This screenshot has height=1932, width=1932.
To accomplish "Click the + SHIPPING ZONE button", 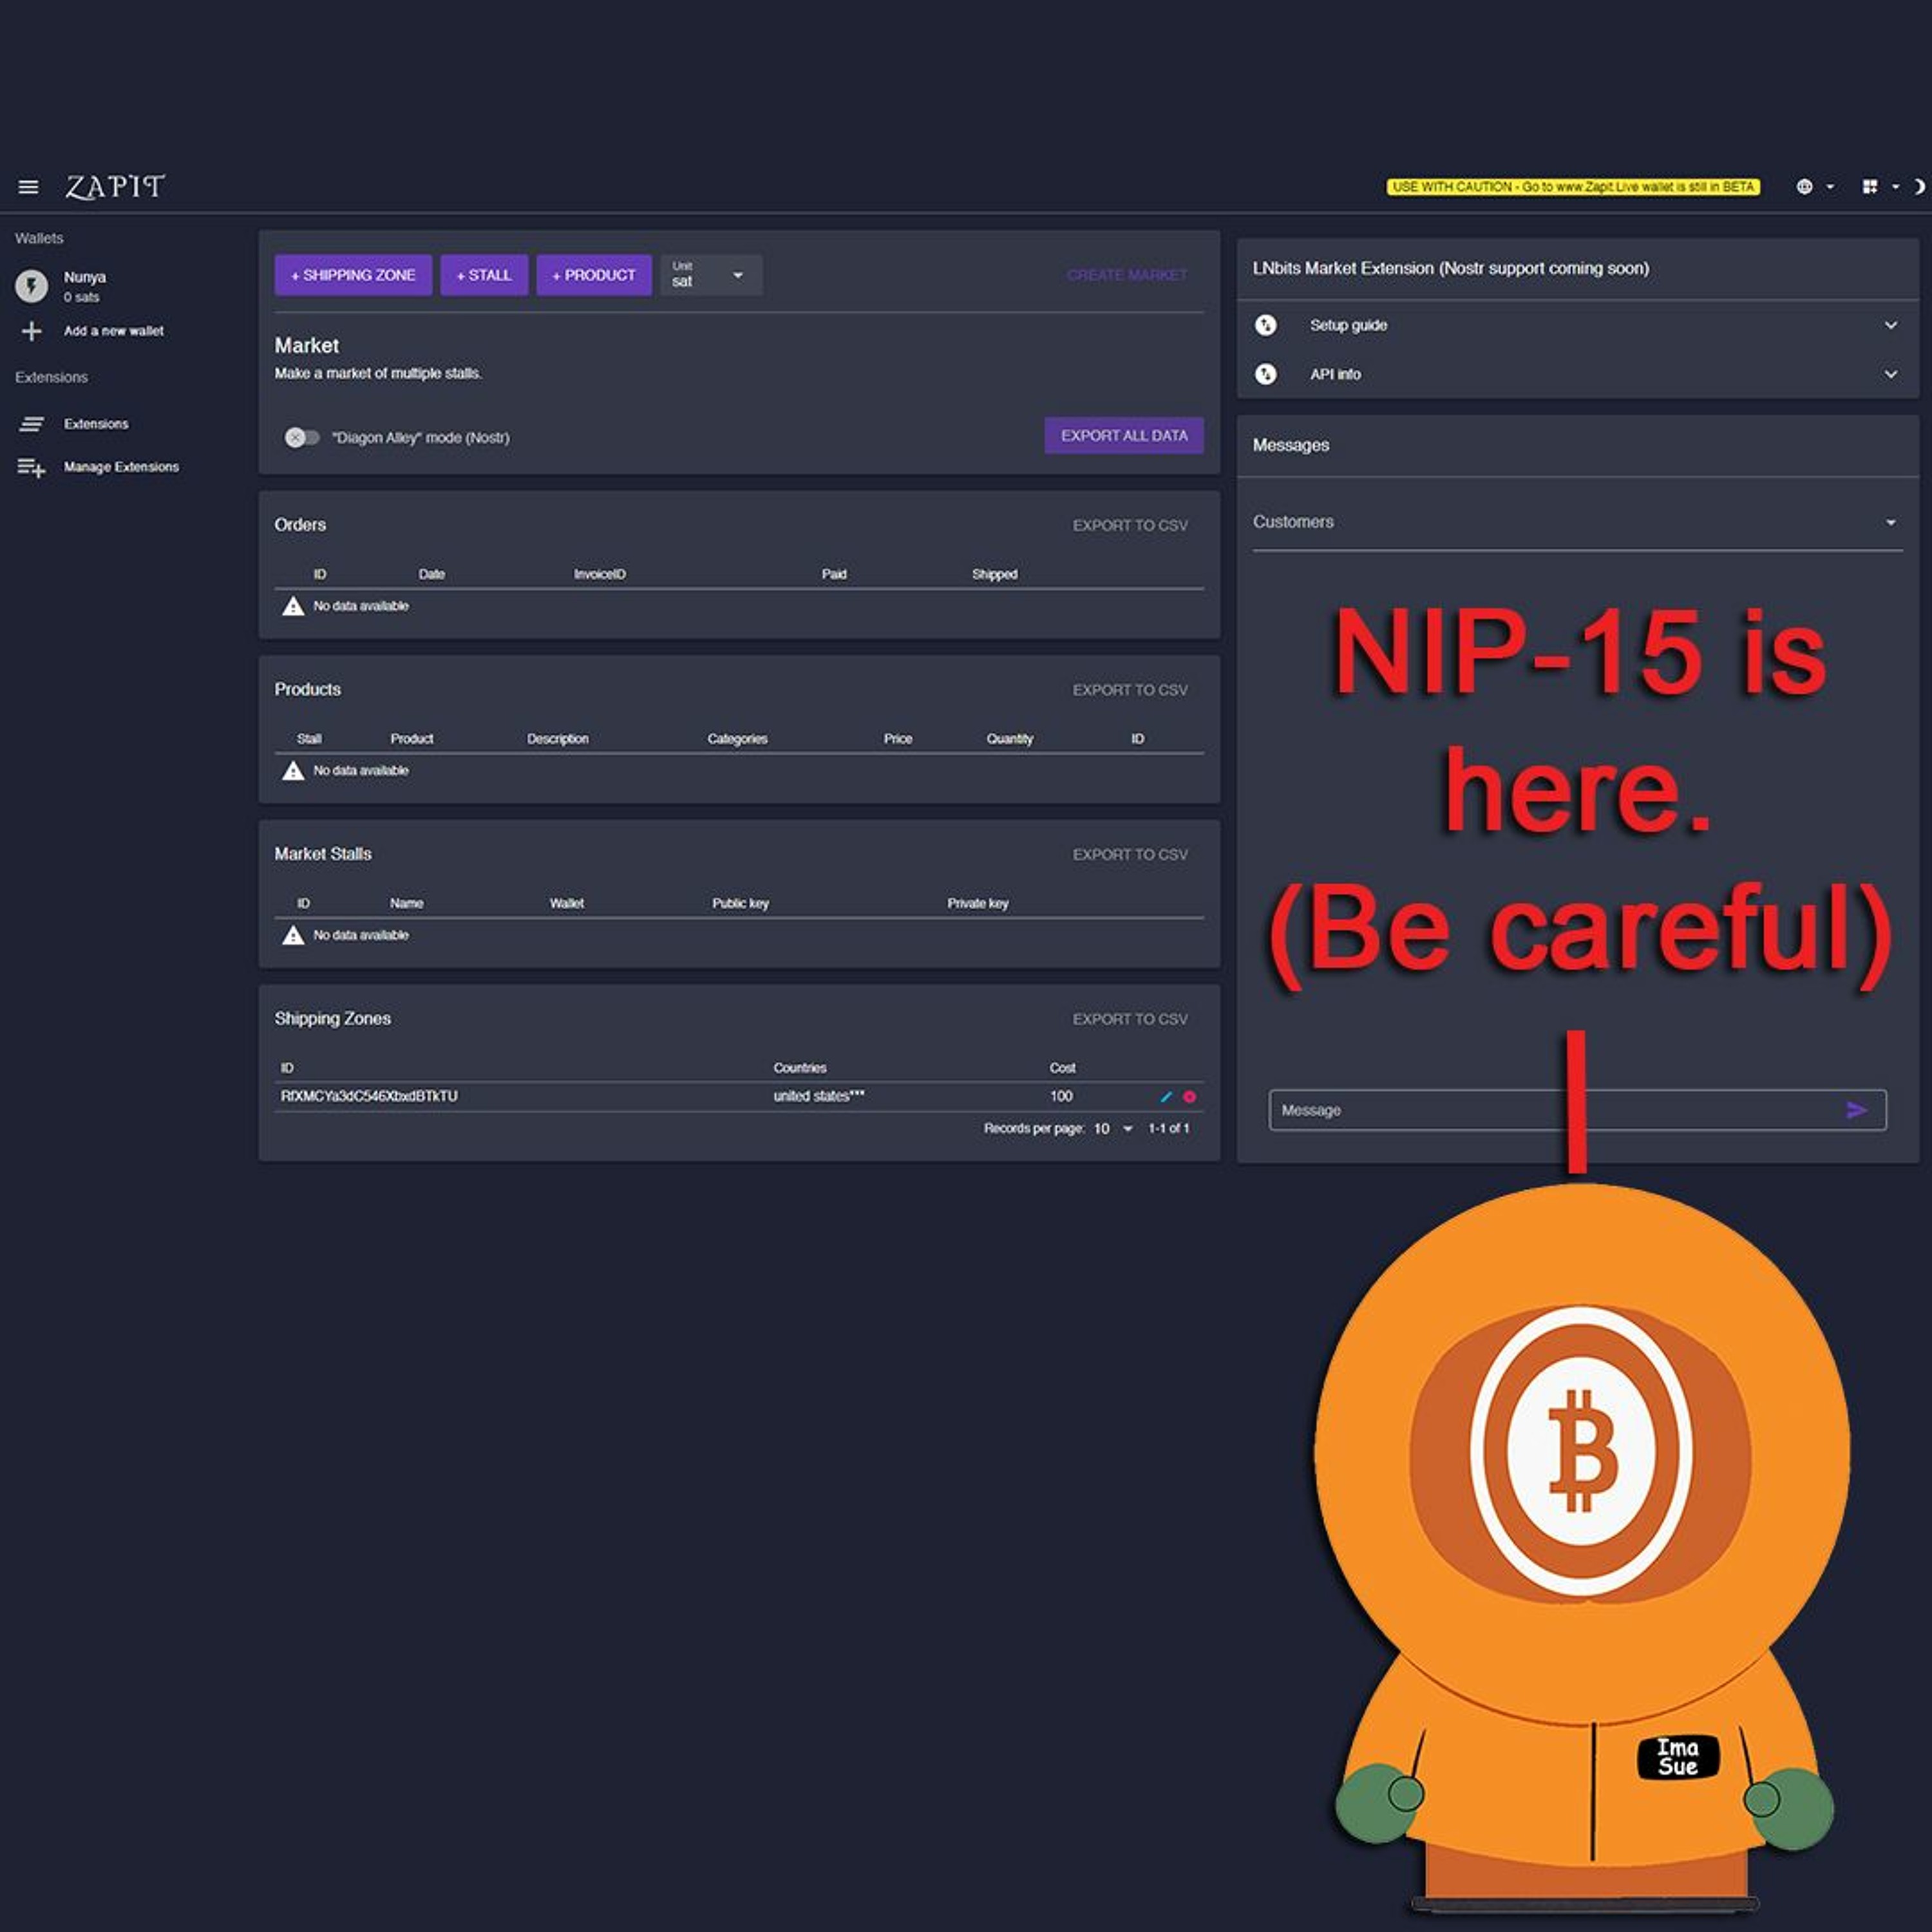I will (x=353, y=275).
